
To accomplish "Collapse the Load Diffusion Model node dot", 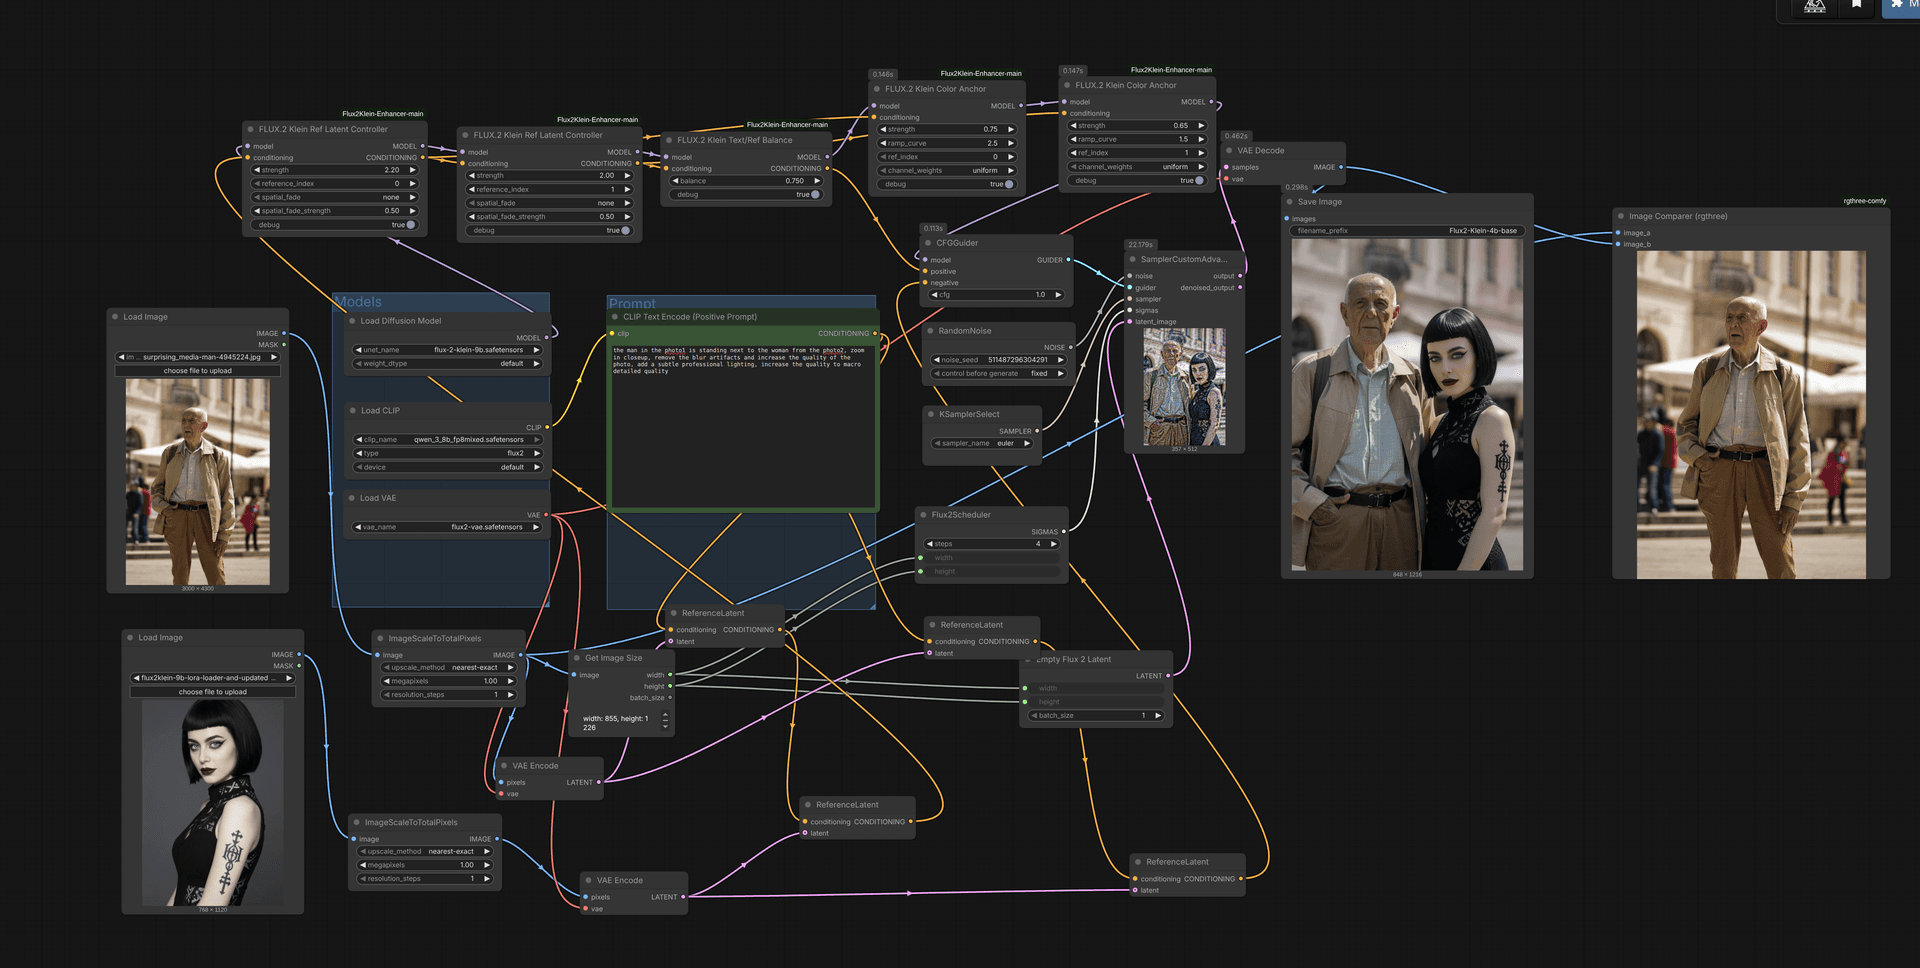I will point(351,321).
